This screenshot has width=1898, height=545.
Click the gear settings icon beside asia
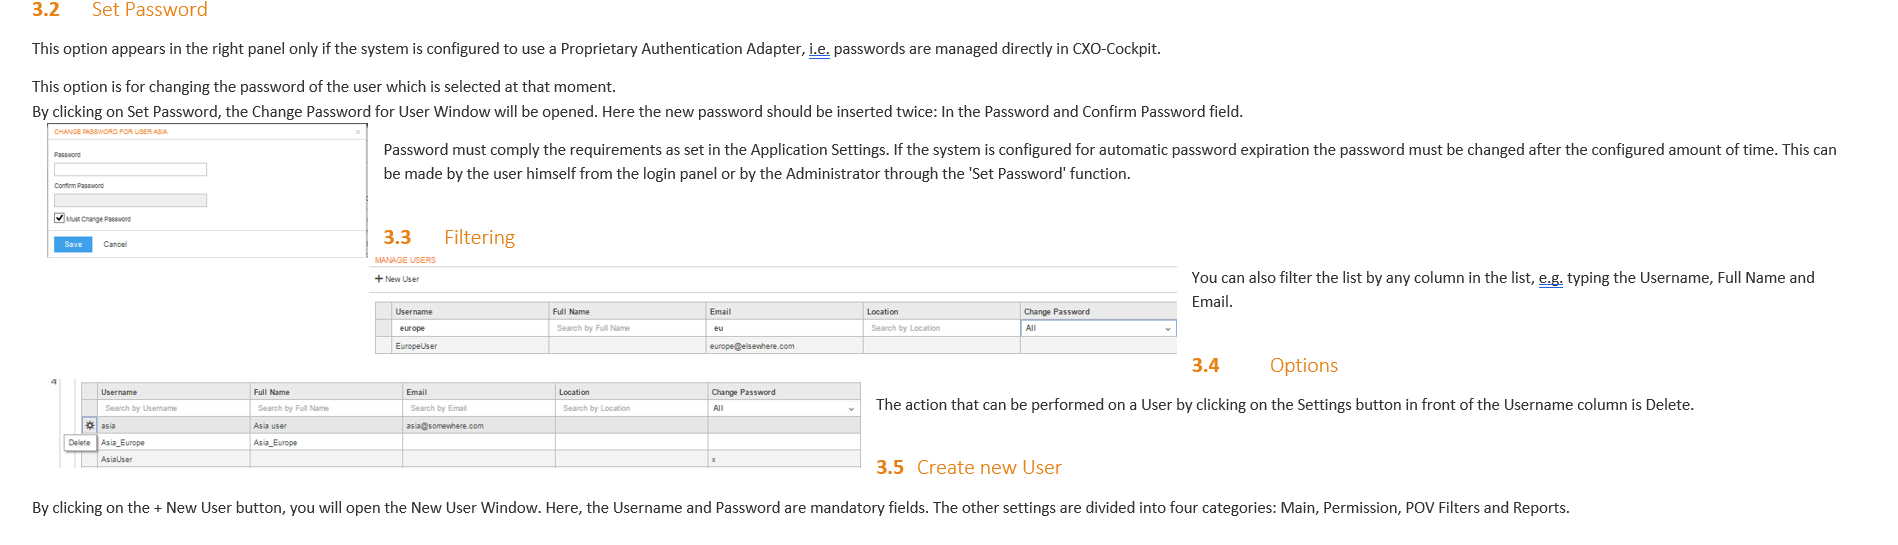click(90, 426)
